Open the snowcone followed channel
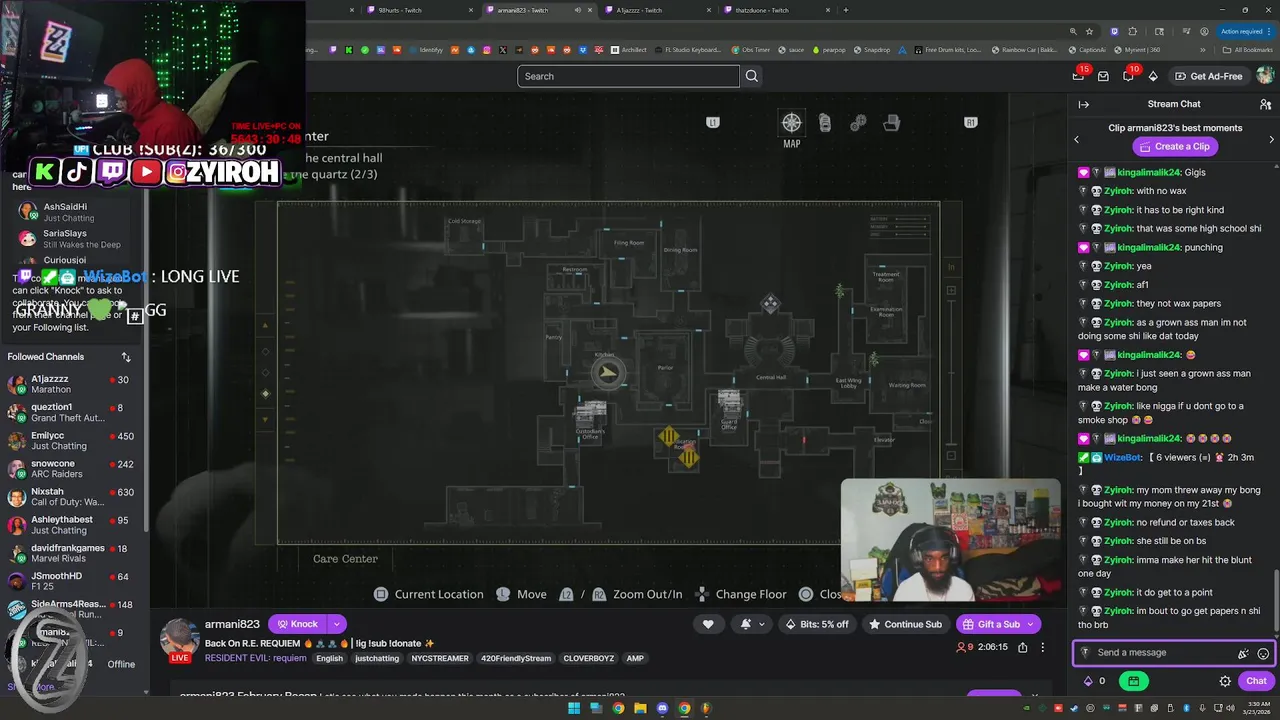The height and width of the screenshot is (720, 1280). click(72, 469)
